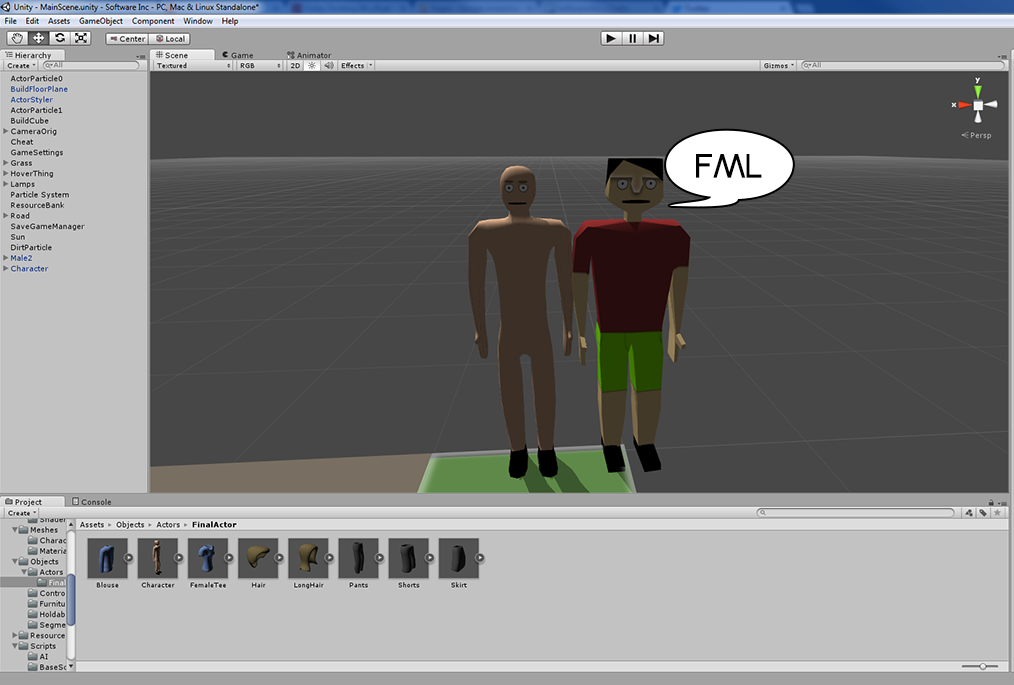This screenshot has width=1014, height=685.
Task: Go to Assets in the breadcrumb path
Action: pos(92,525)
